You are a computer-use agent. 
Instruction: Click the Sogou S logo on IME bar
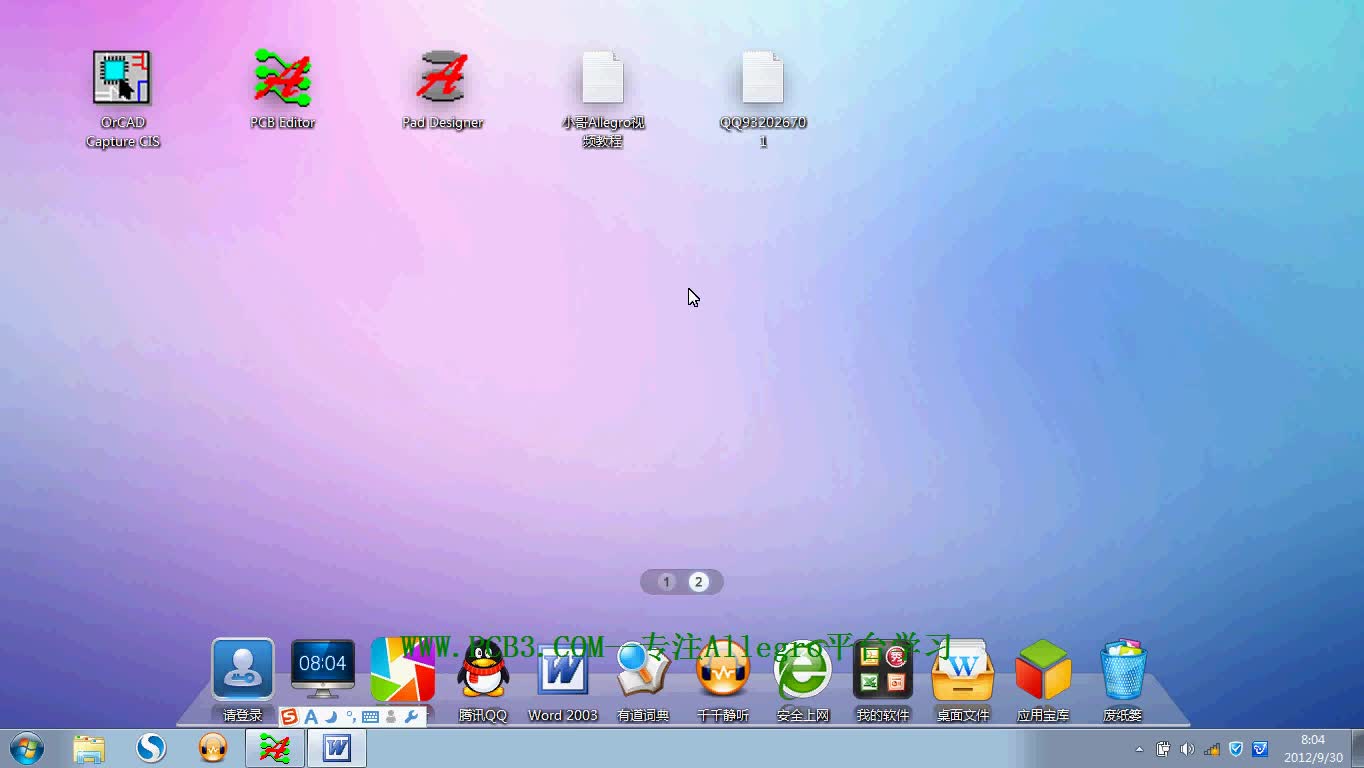click(x=290, y=717)
